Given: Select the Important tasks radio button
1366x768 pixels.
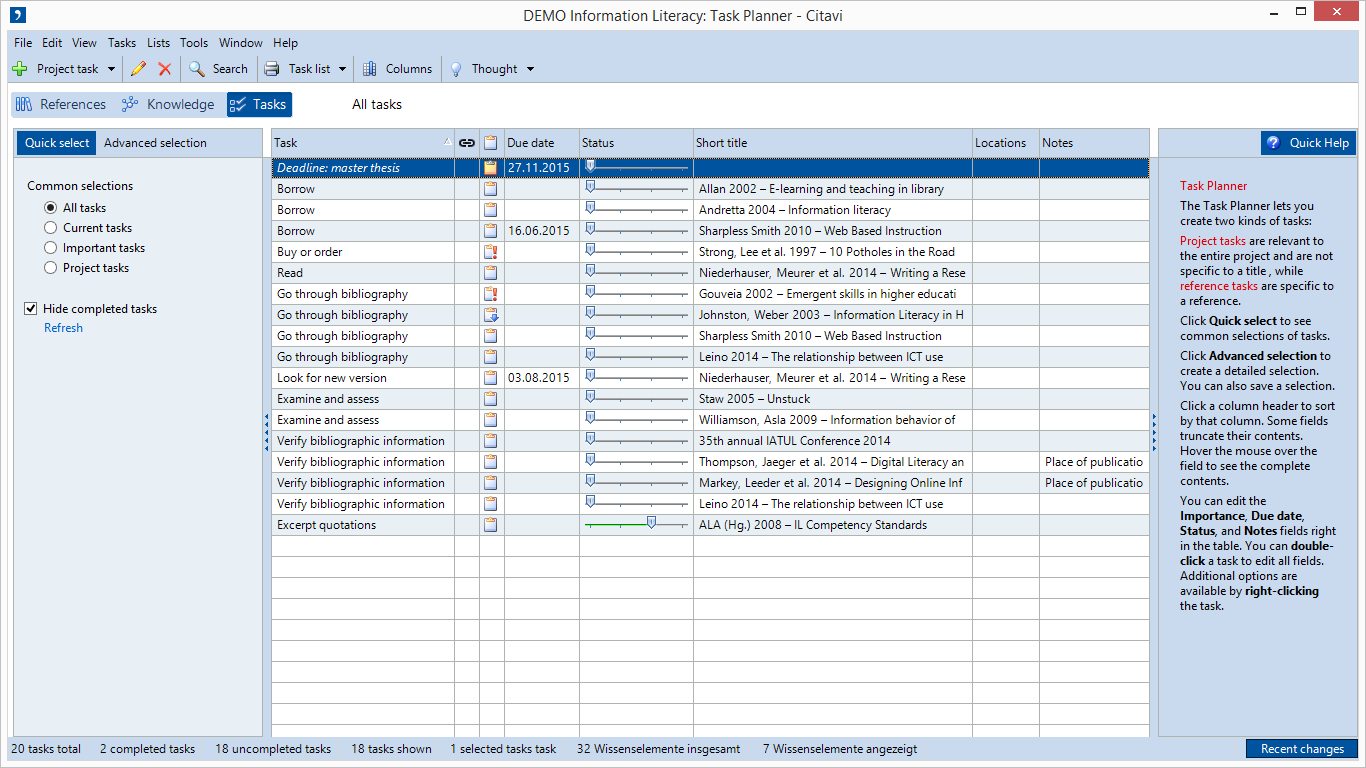Looking at the screenshot, I should click(51, 248).
